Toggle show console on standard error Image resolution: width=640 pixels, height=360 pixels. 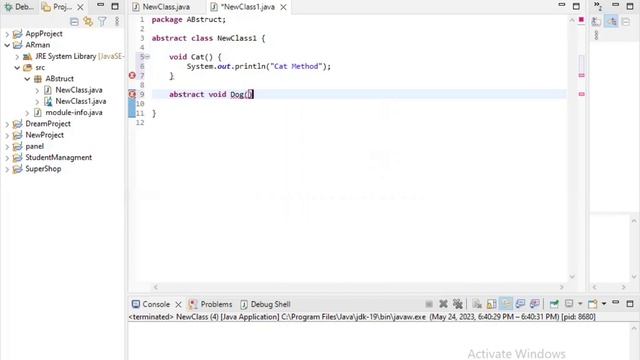pos(535,304)
